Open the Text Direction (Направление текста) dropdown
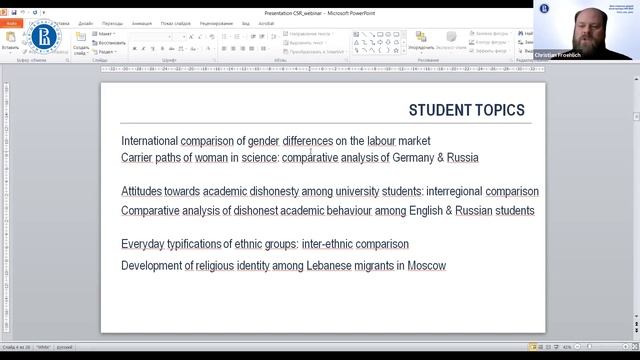 coord(309,34)
